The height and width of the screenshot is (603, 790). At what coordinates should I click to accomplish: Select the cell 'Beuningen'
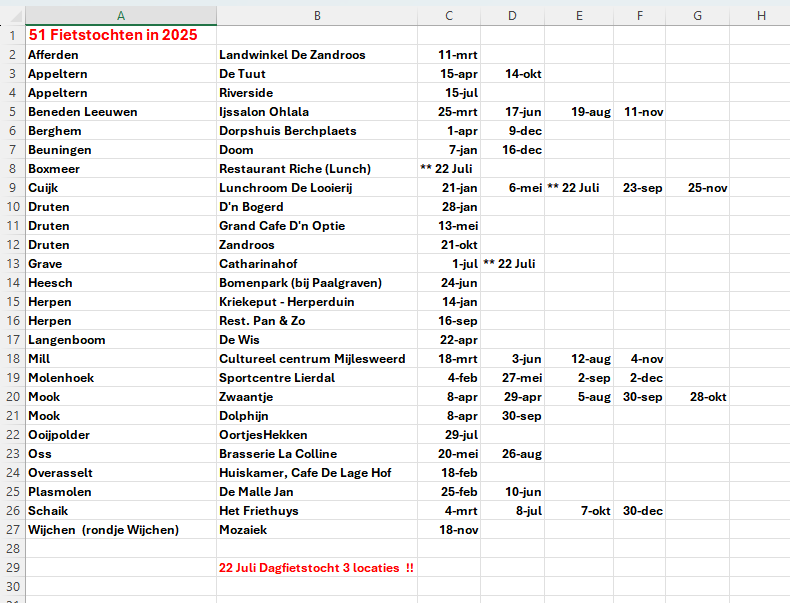coord(121,150)
